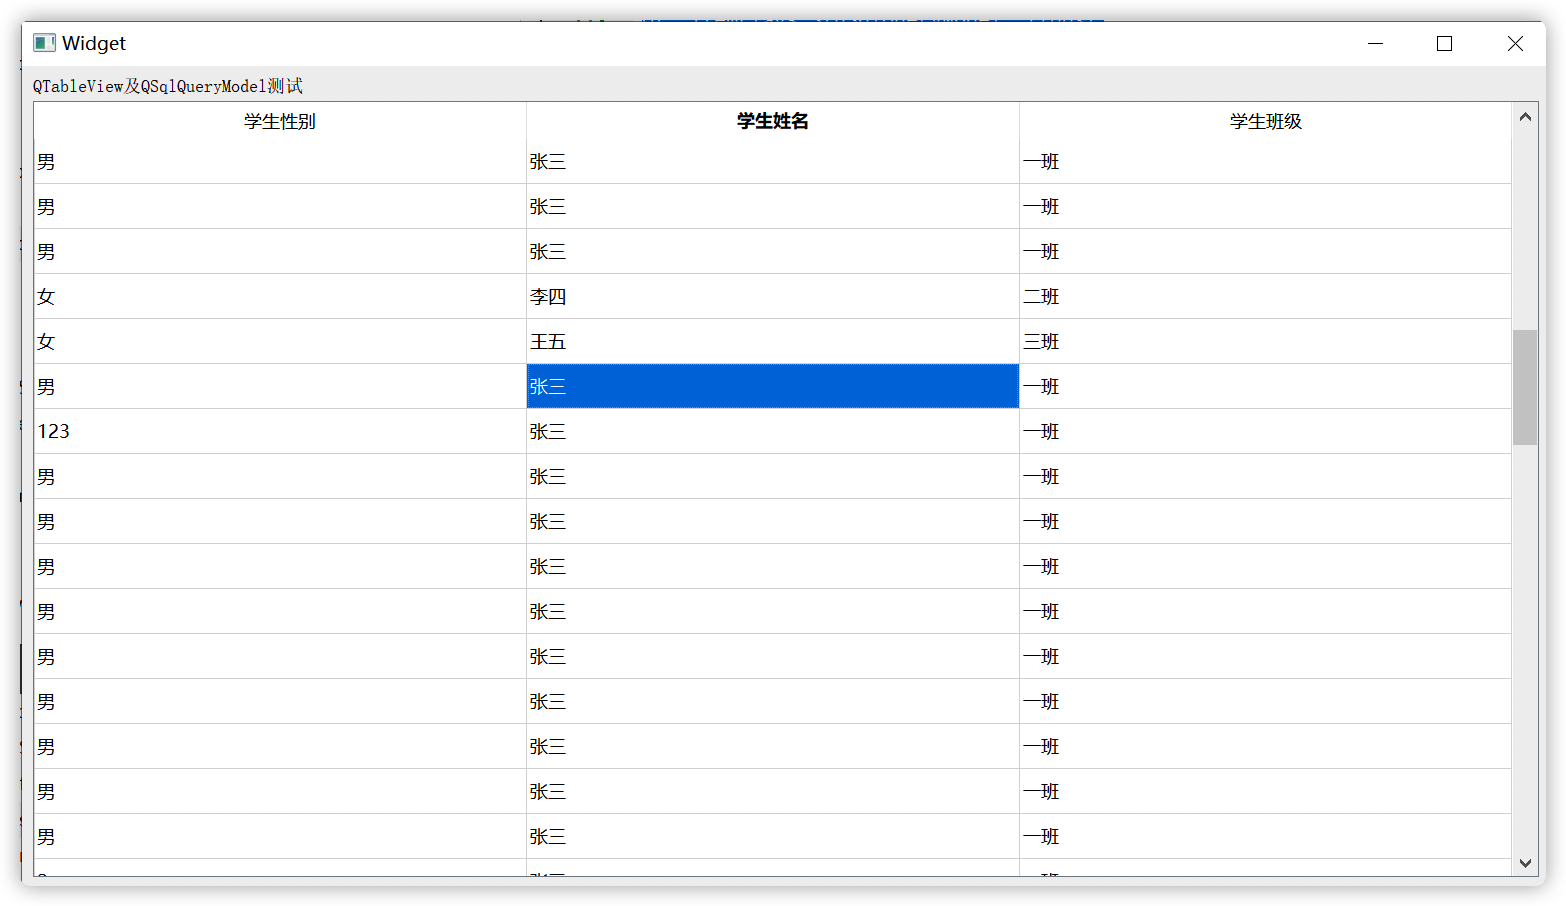Sort by the 学生姓名 column header

(x=773, y=121)
